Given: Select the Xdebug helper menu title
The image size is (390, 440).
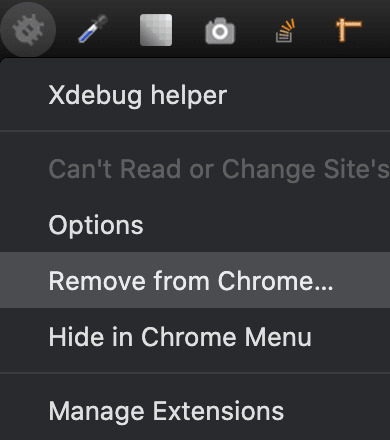Looking at the screenshot, I should tap(138, 96).
